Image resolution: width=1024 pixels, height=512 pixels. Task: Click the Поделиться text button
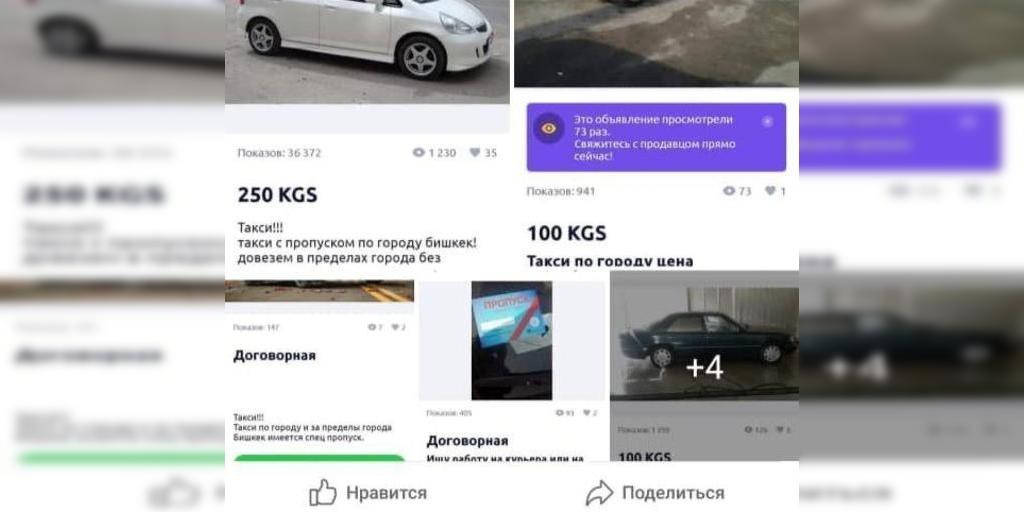[x=673, y=493]
